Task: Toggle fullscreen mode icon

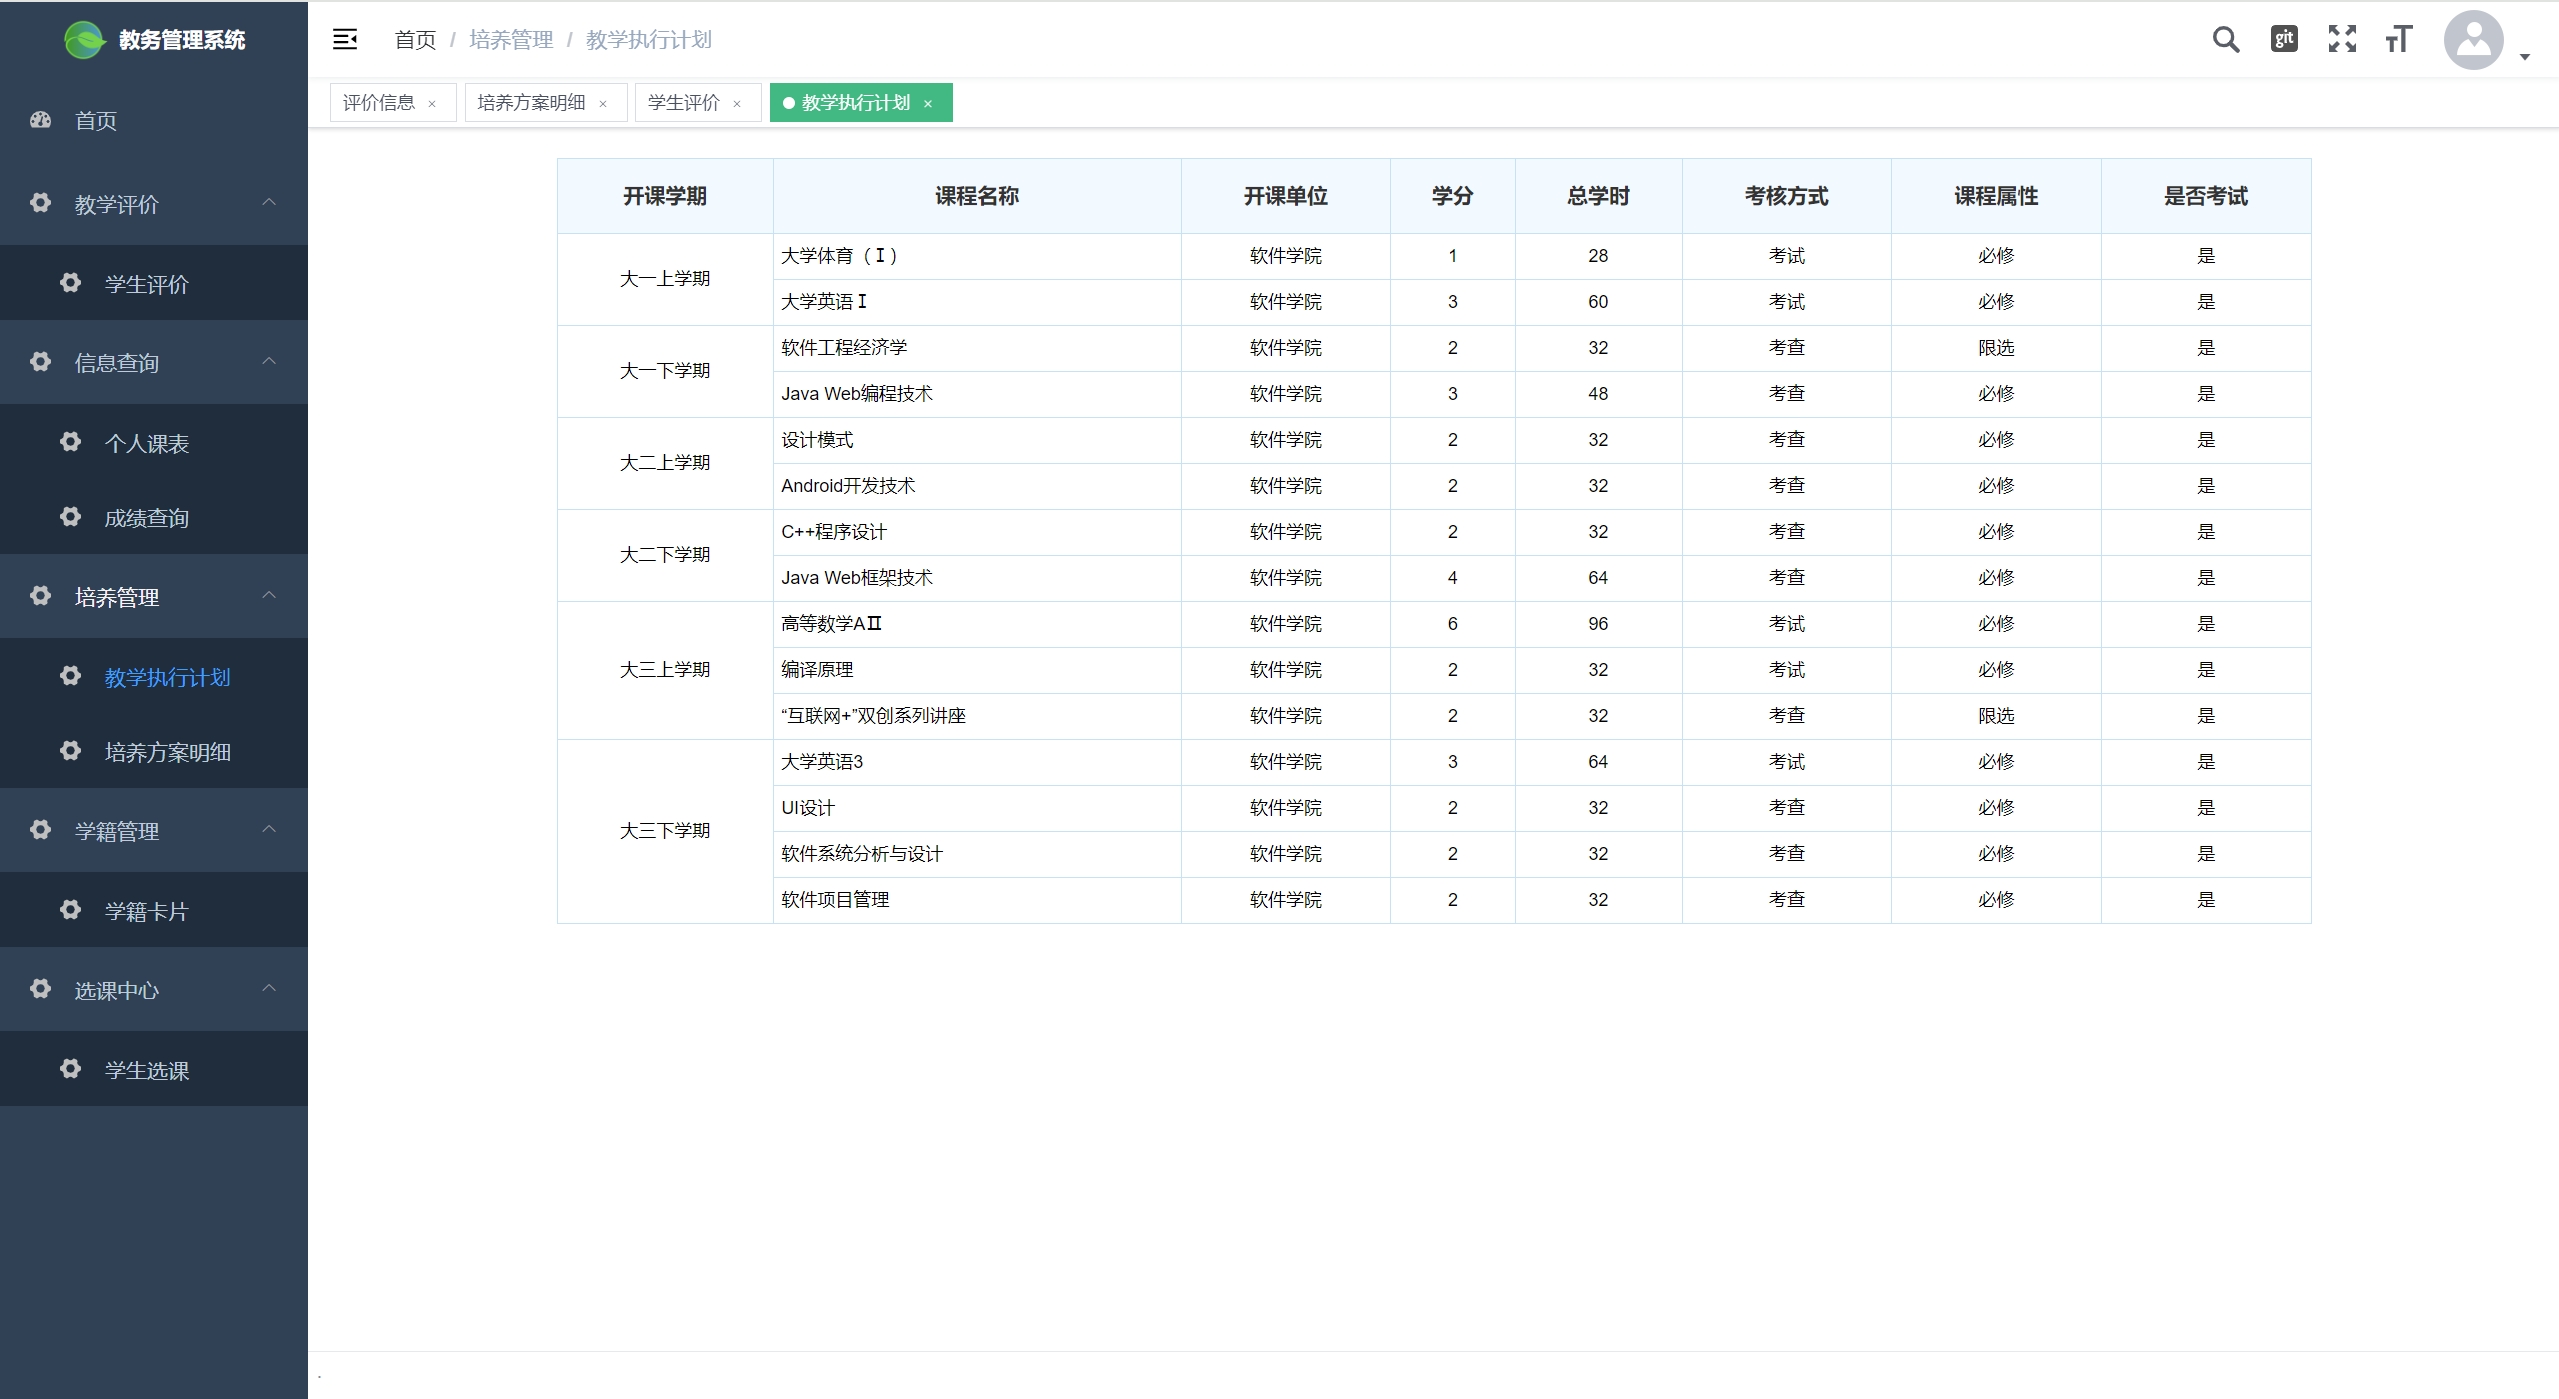Action: (x=2341, y=39)
